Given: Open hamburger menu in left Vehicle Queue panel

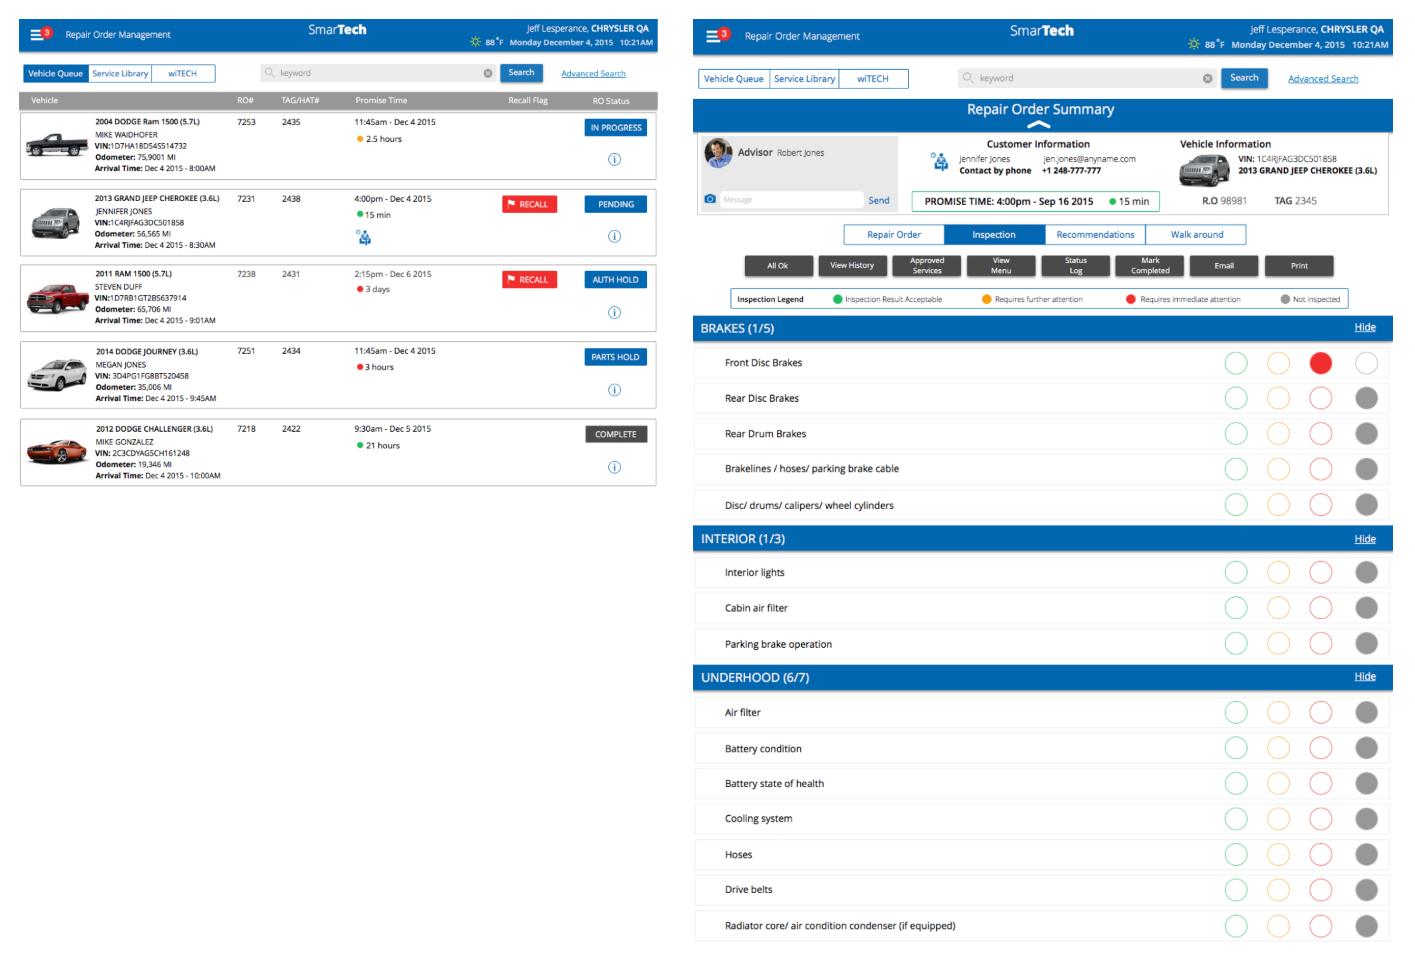Looking at the screenshot, I should [x=37, y=34].
